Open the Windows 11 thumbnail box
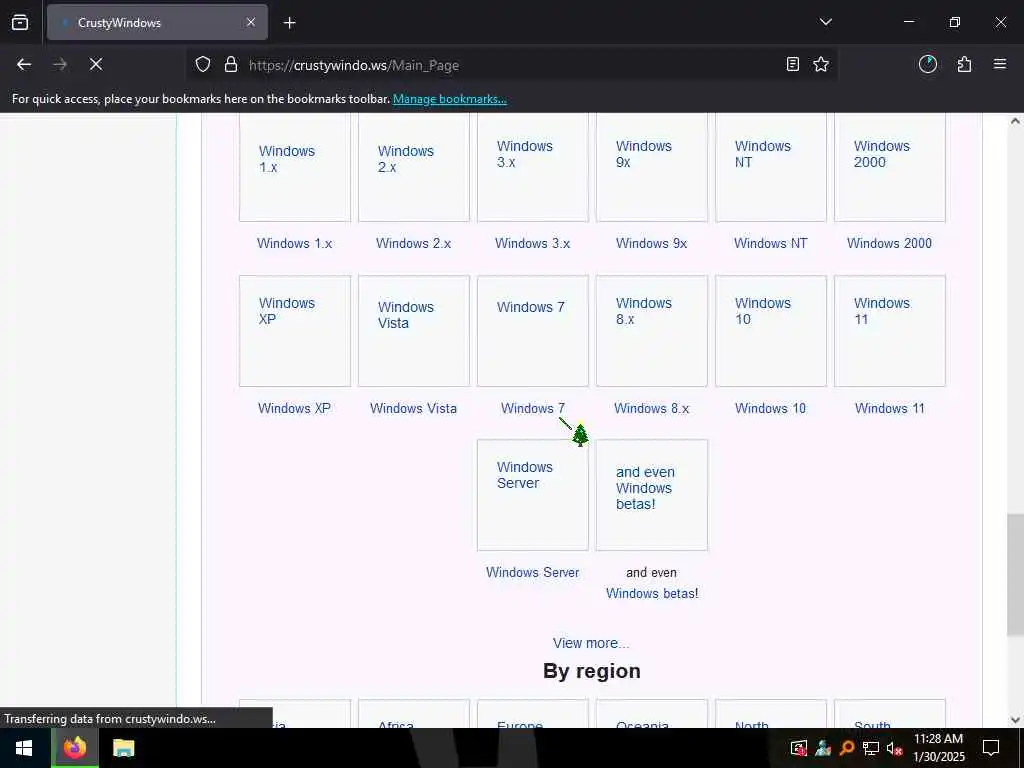 pos(889,331)
